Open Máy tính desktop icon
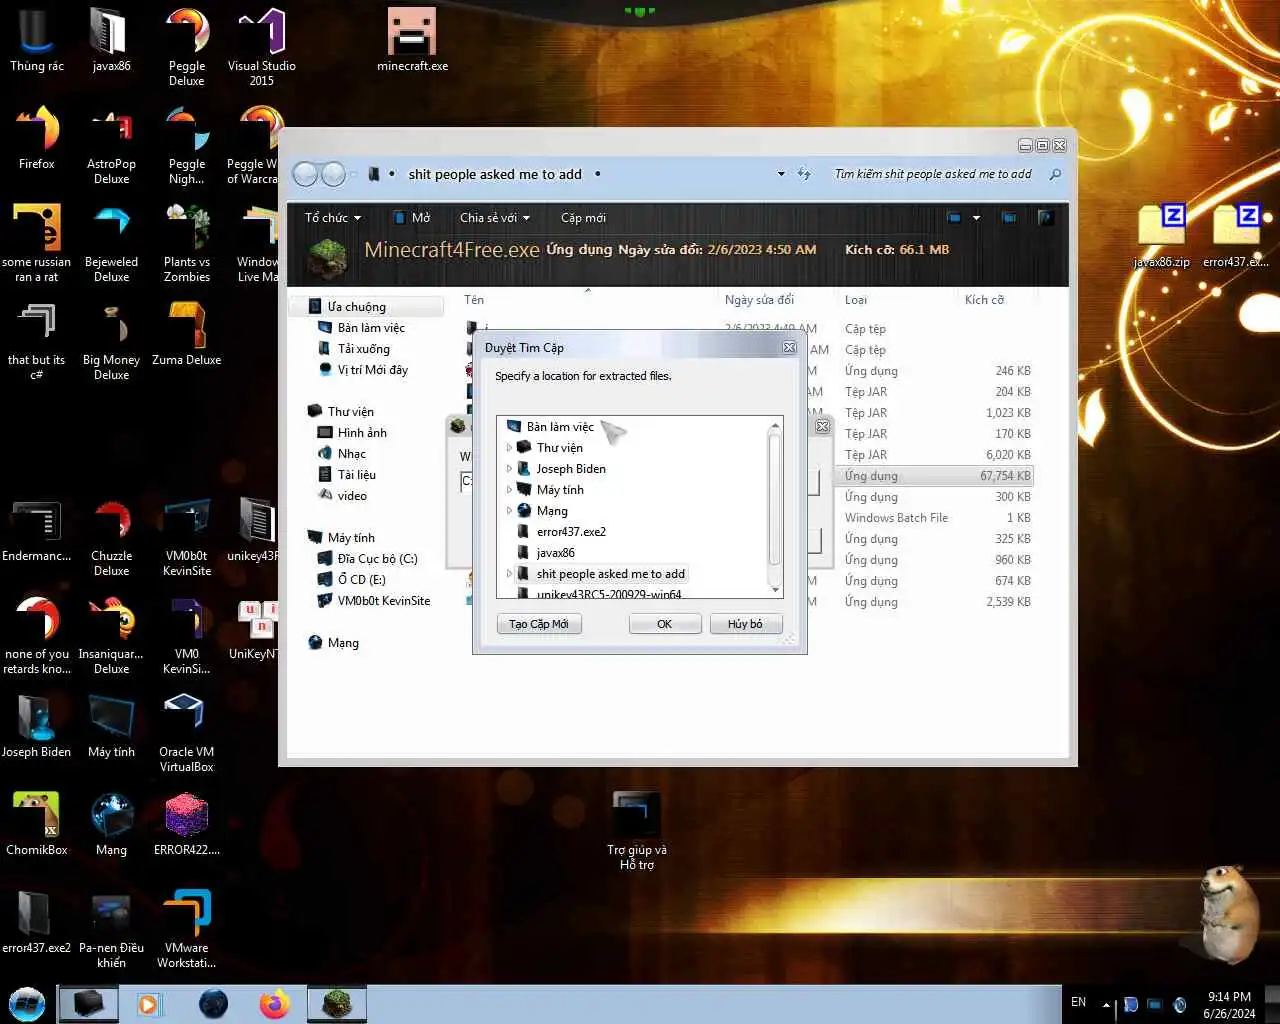 pos(111,726)
